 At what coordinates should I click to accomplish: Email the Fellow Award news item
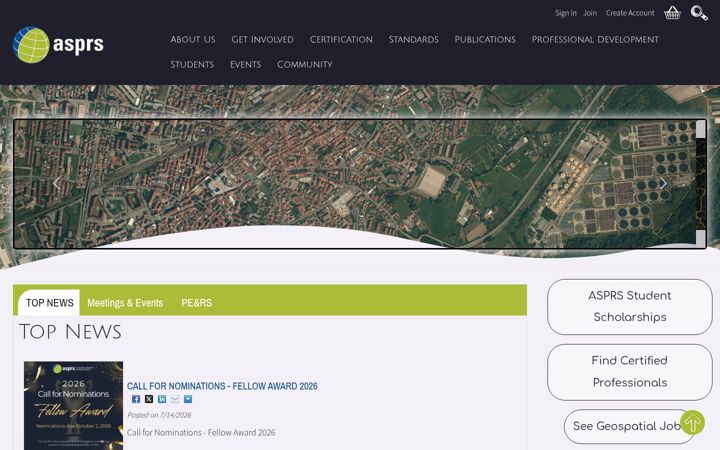point(175,399)
